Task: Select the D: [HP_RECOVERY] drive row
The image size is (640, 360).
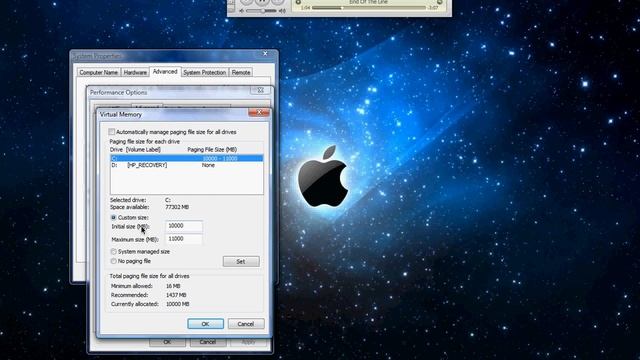Action: click(187, 165)
